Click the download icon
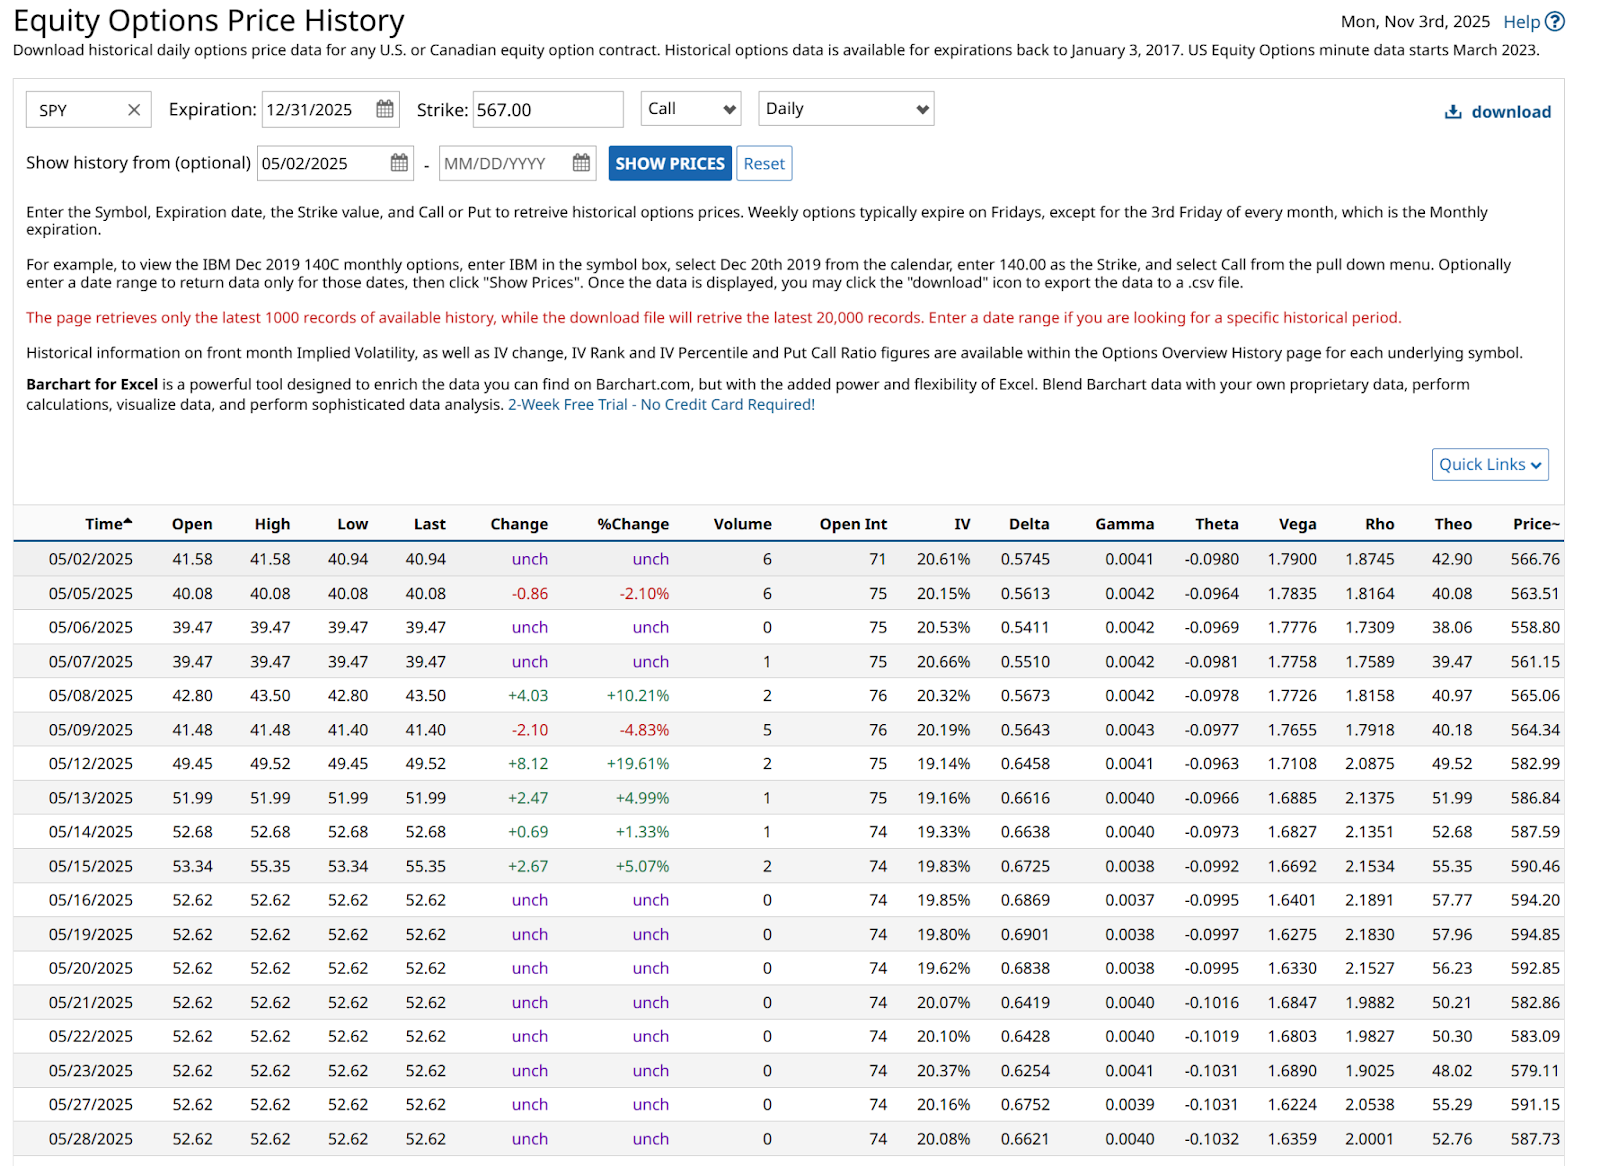The height and width of the screenshot is (1166, 1600). point(1453,112)
